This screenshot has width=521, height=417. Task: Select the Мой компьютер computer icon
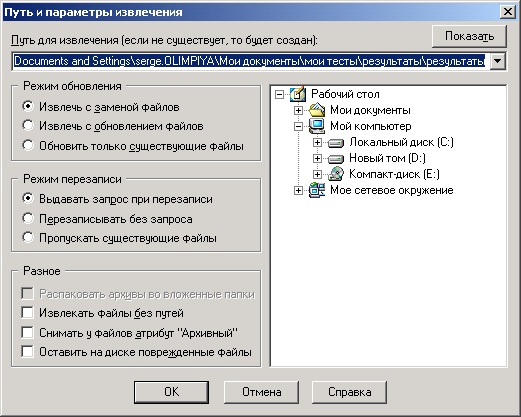[317, 126]
